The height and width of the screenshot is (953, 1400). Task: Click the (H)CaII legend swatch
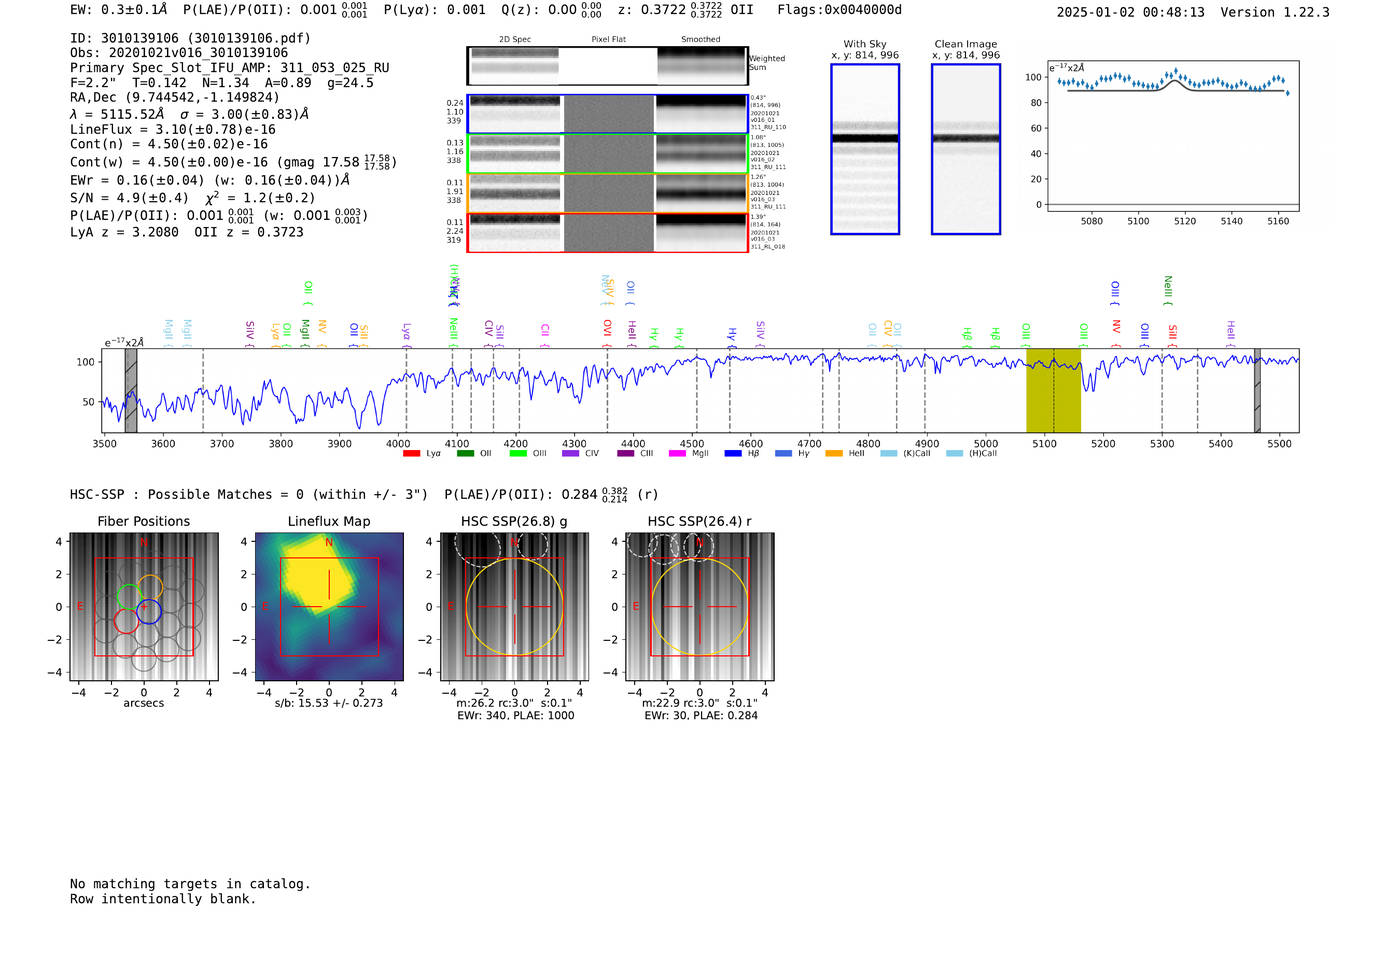coord(954,454)
